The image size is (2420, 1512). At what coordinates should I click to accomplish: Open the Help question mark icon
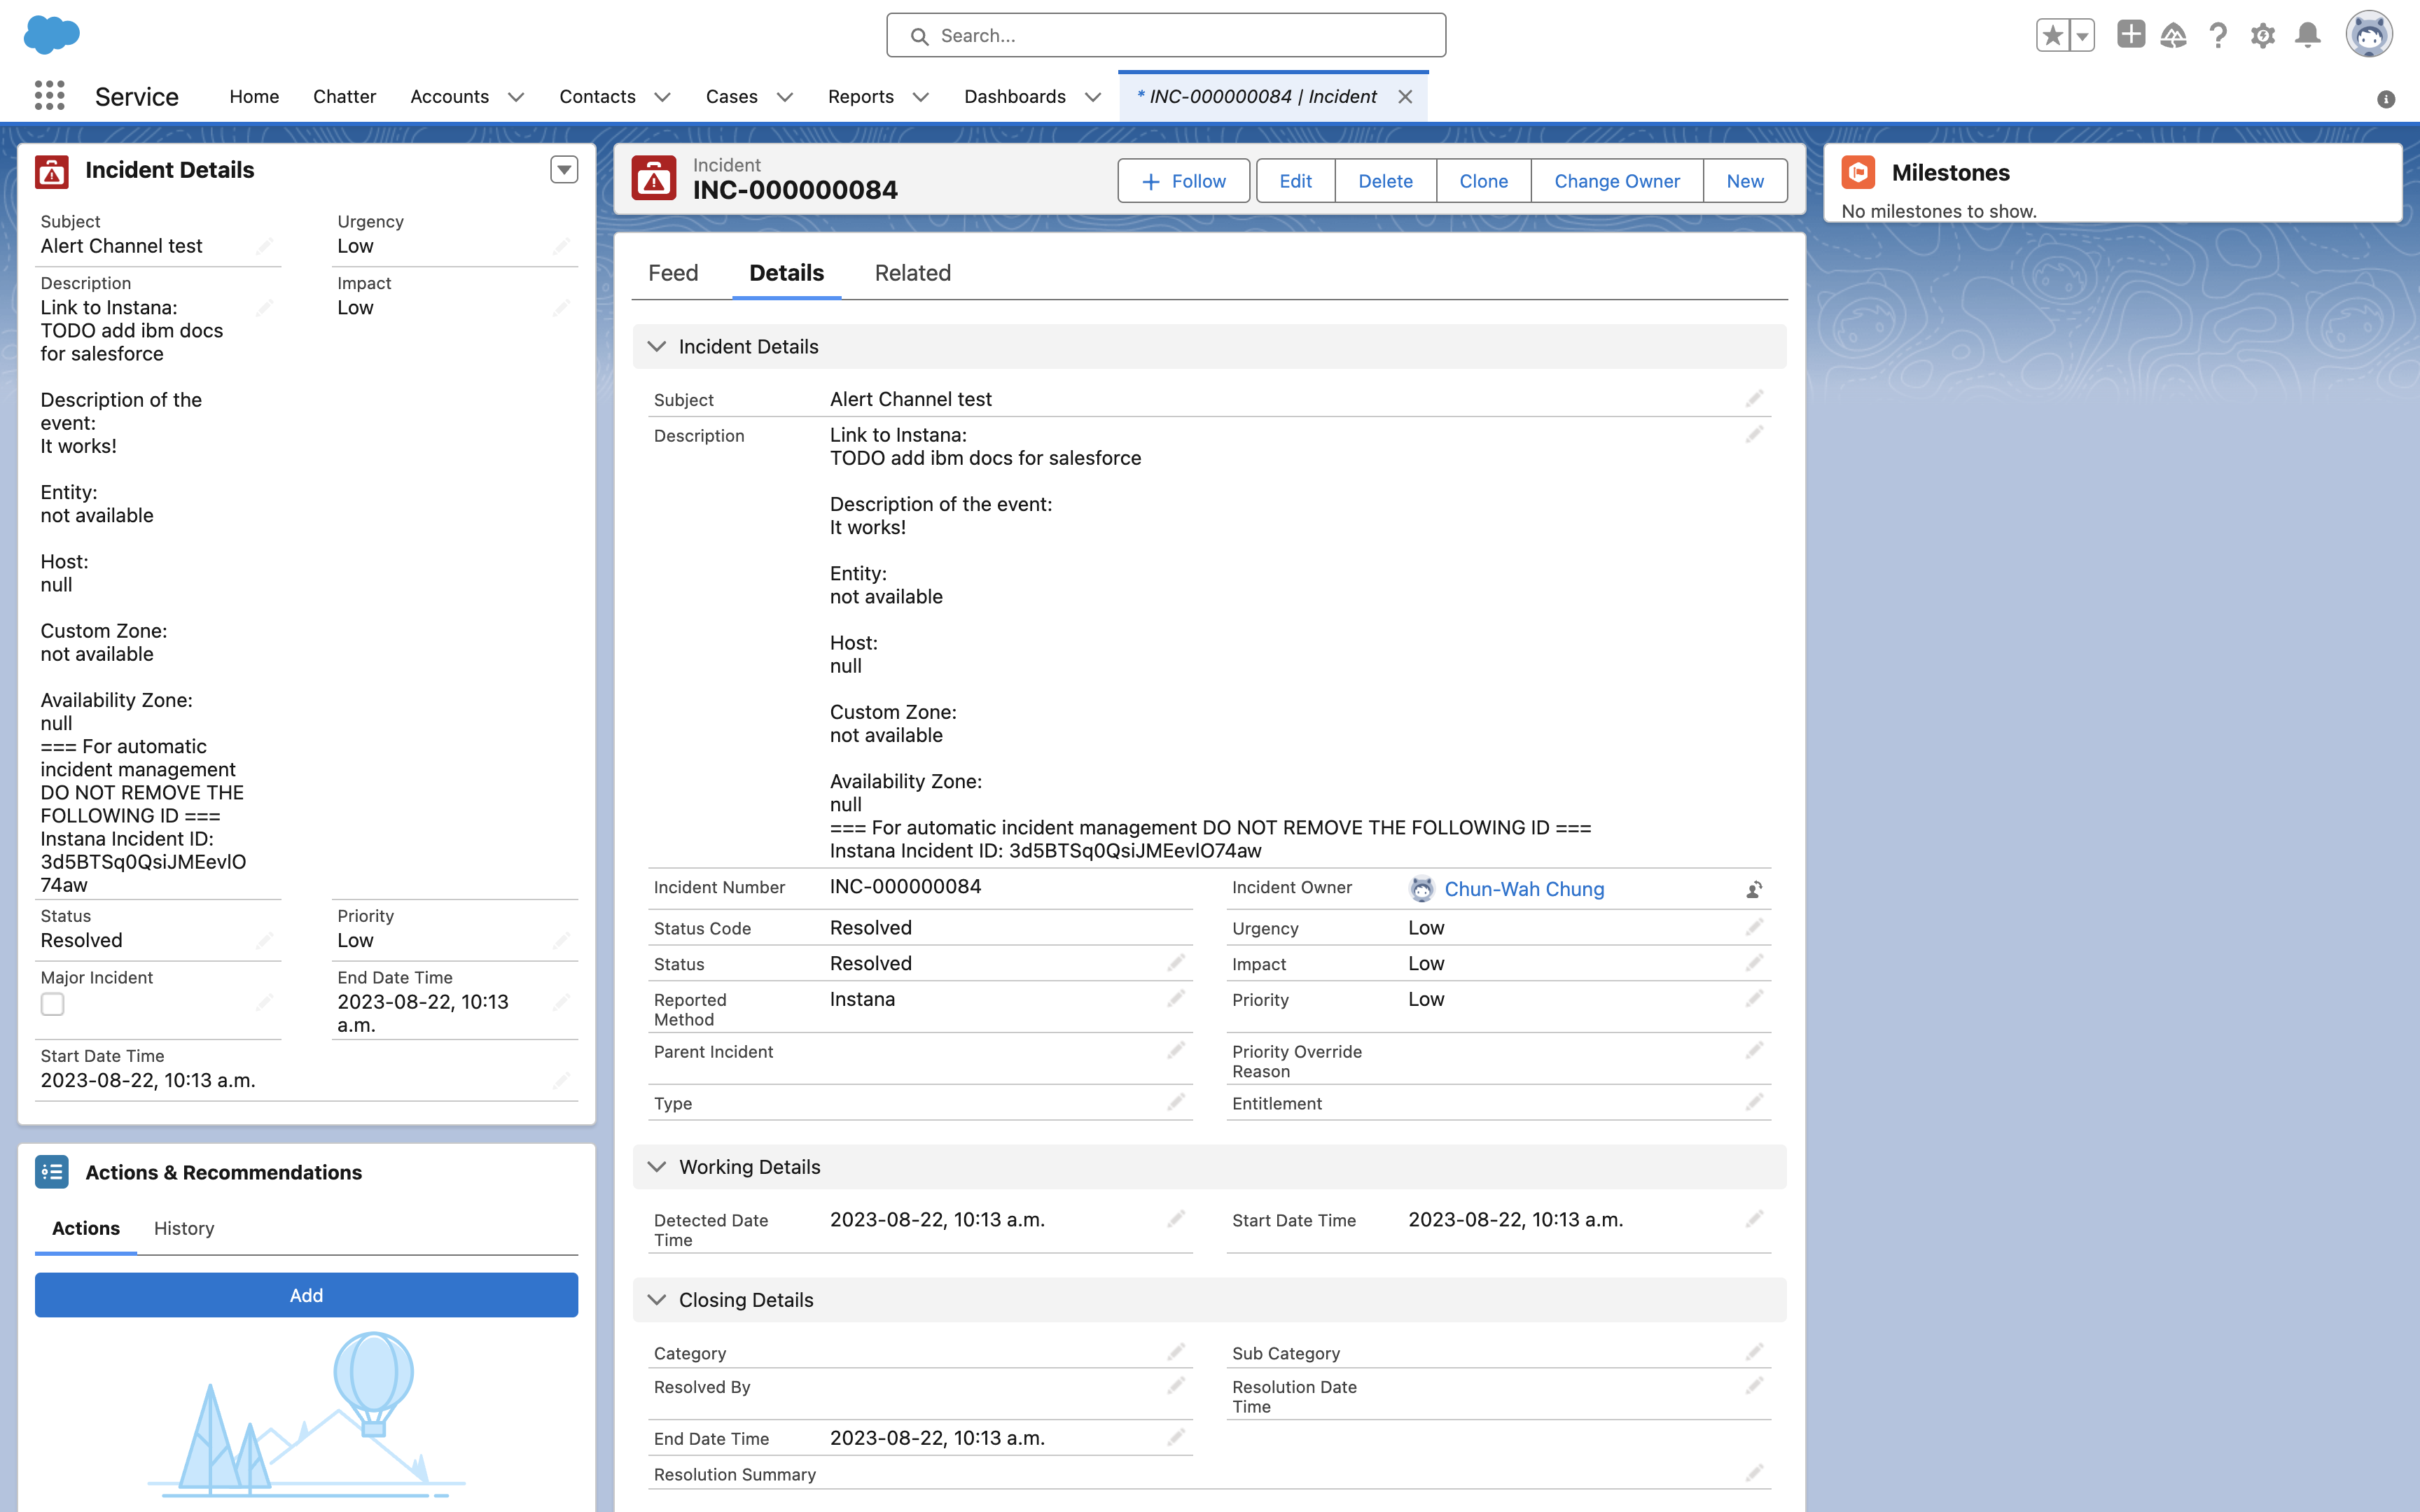[x=2218, y=36]
